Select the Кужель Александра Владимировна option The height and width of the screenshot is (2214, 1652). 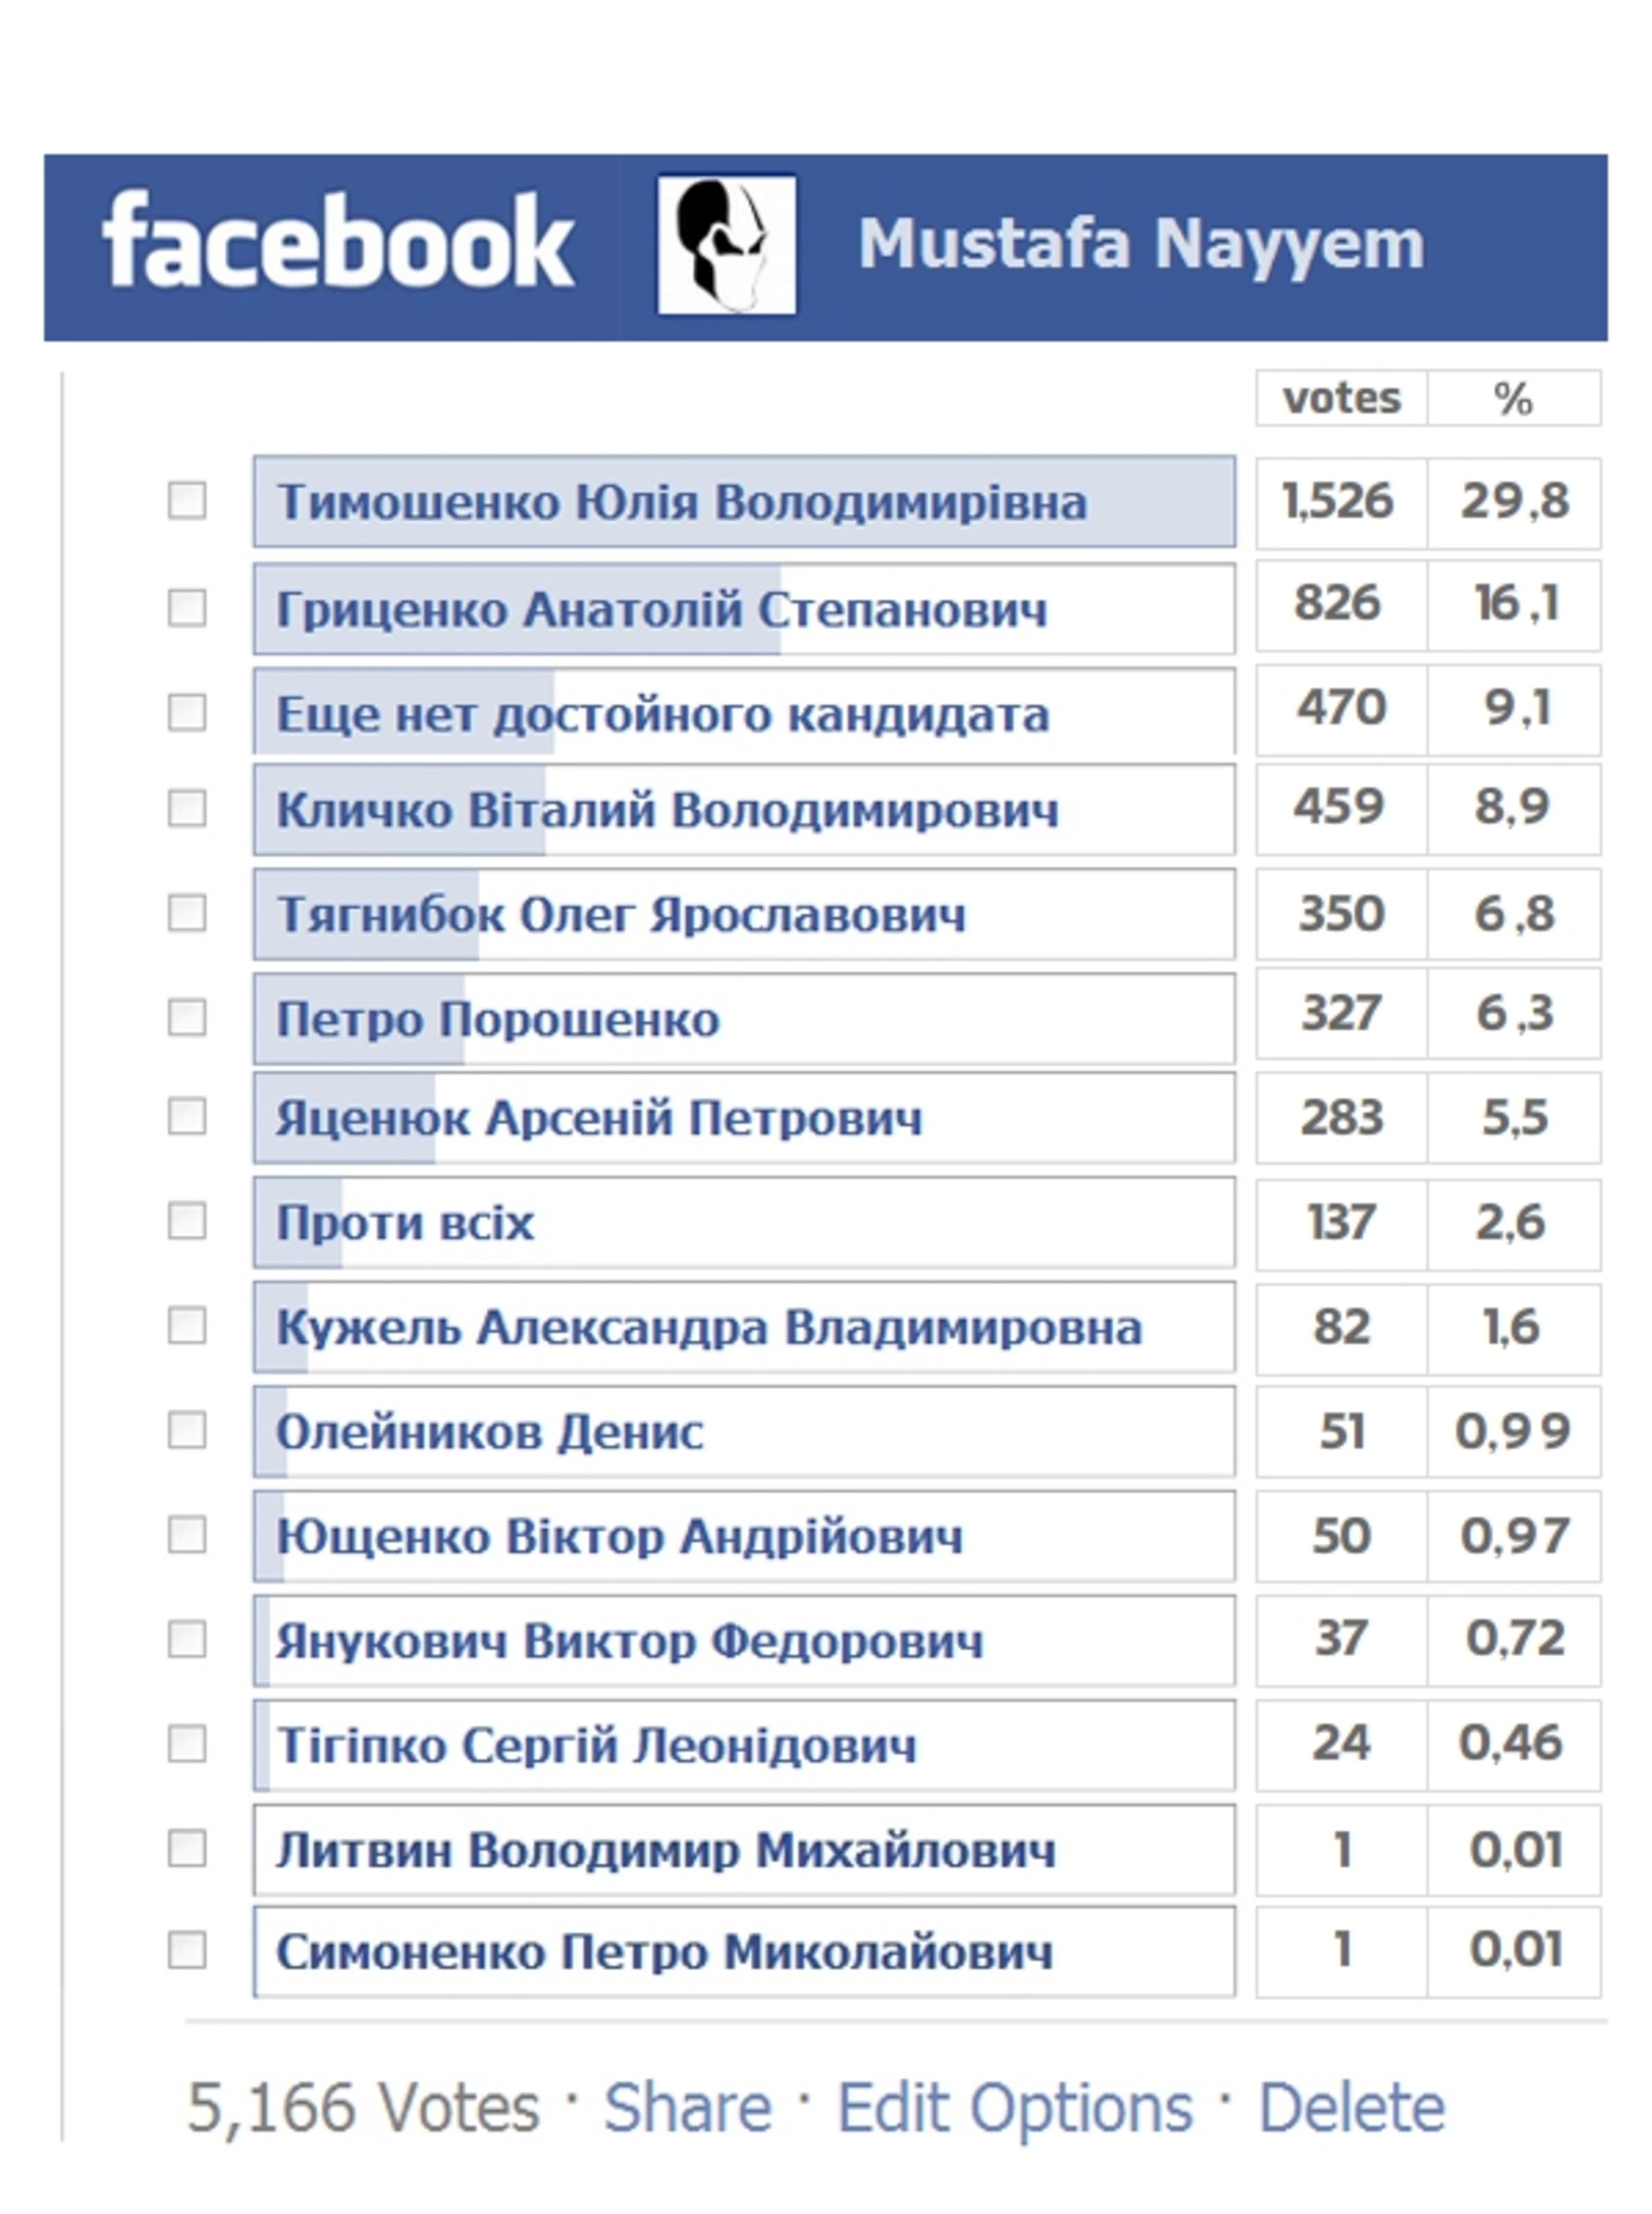click(x=744, y=1327)
